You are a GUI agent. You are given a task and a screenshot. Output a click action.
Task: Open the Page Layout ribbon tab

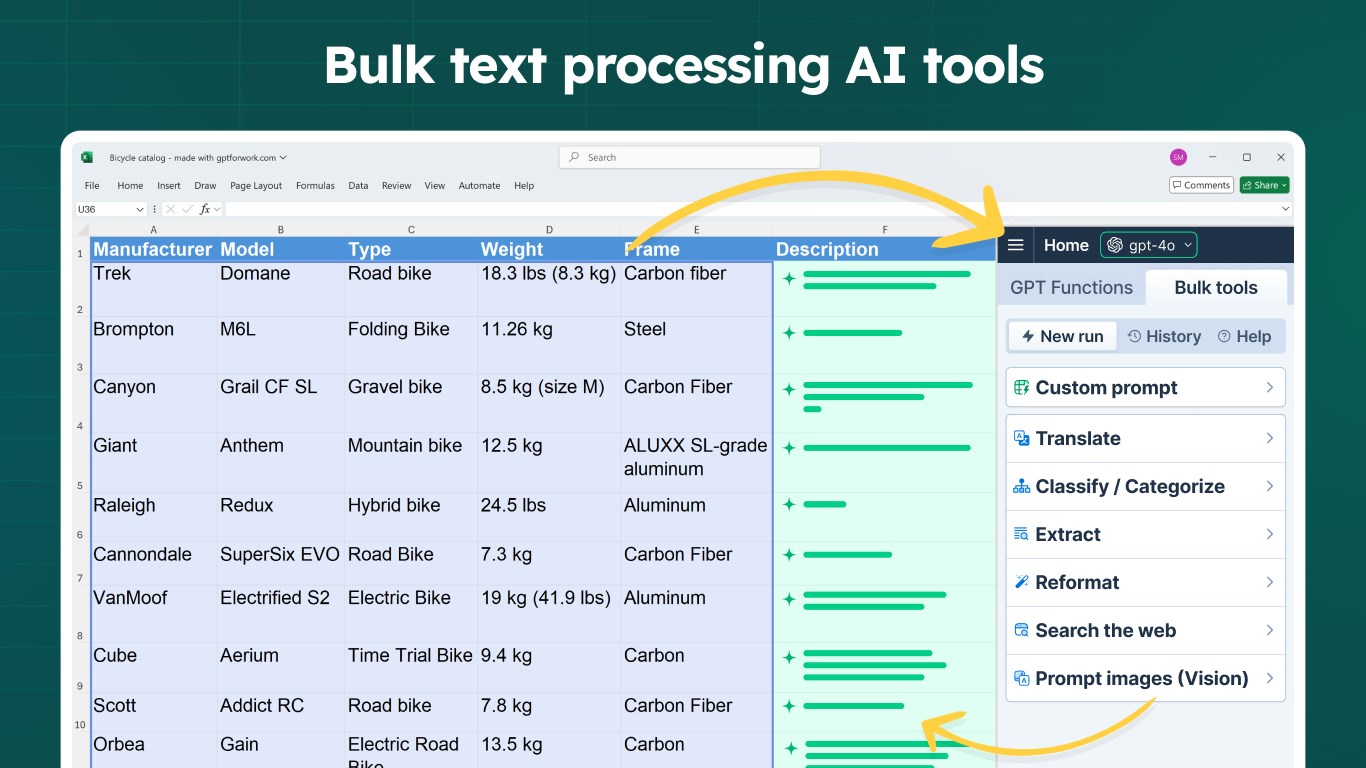coord(256,185)
